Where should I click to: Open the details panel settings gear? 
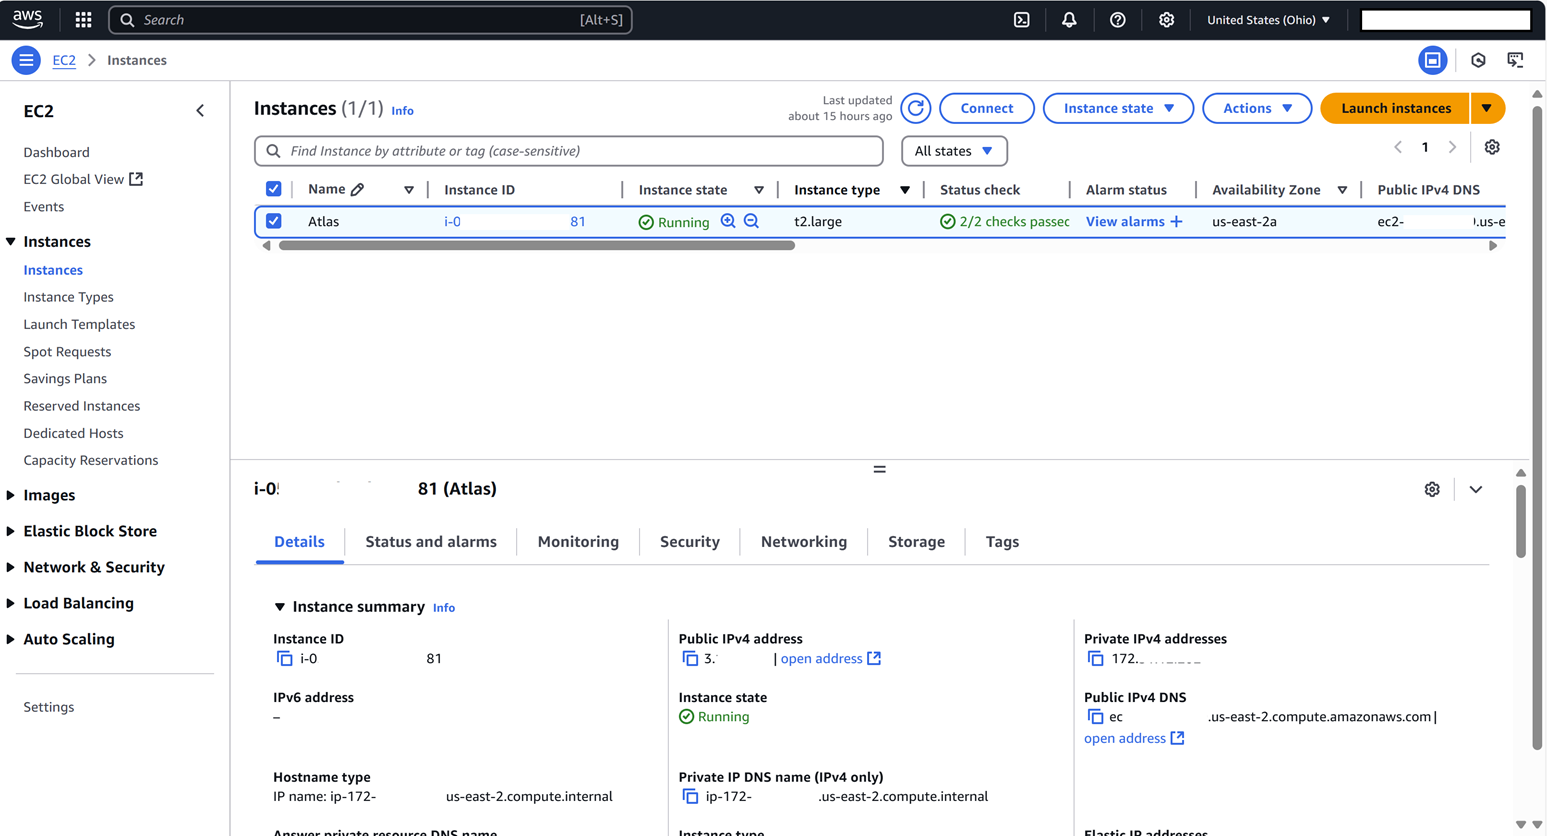1432,489
